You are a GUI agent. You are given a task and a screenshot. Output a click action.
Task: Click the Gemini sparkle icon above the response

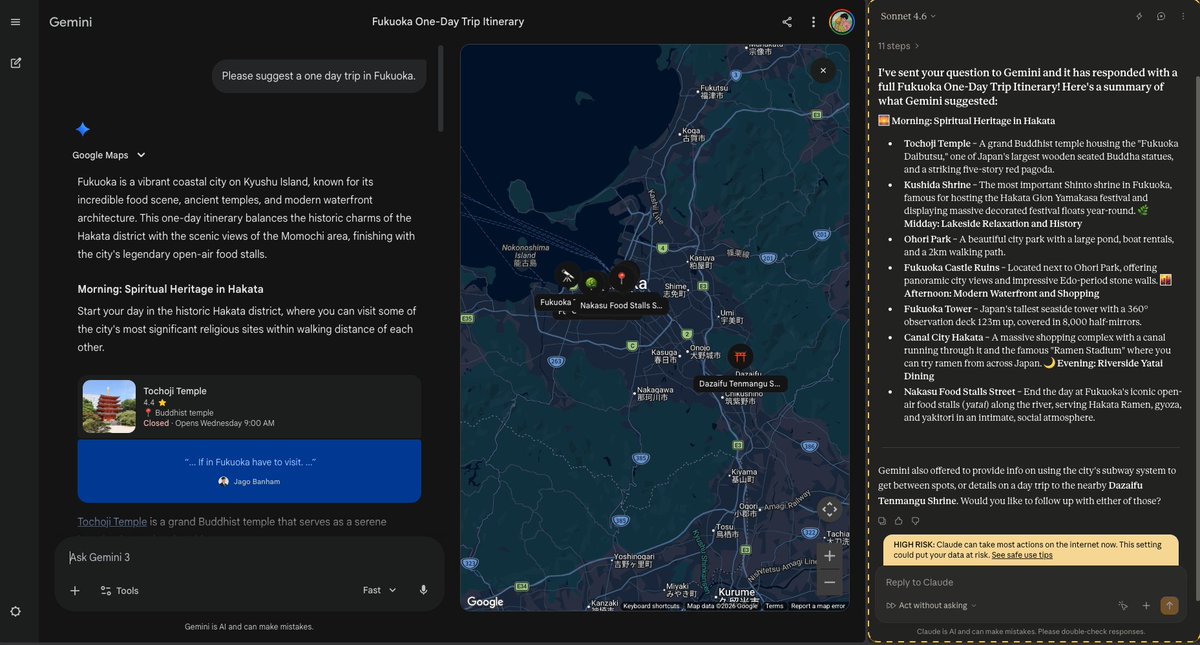point(83,129)
